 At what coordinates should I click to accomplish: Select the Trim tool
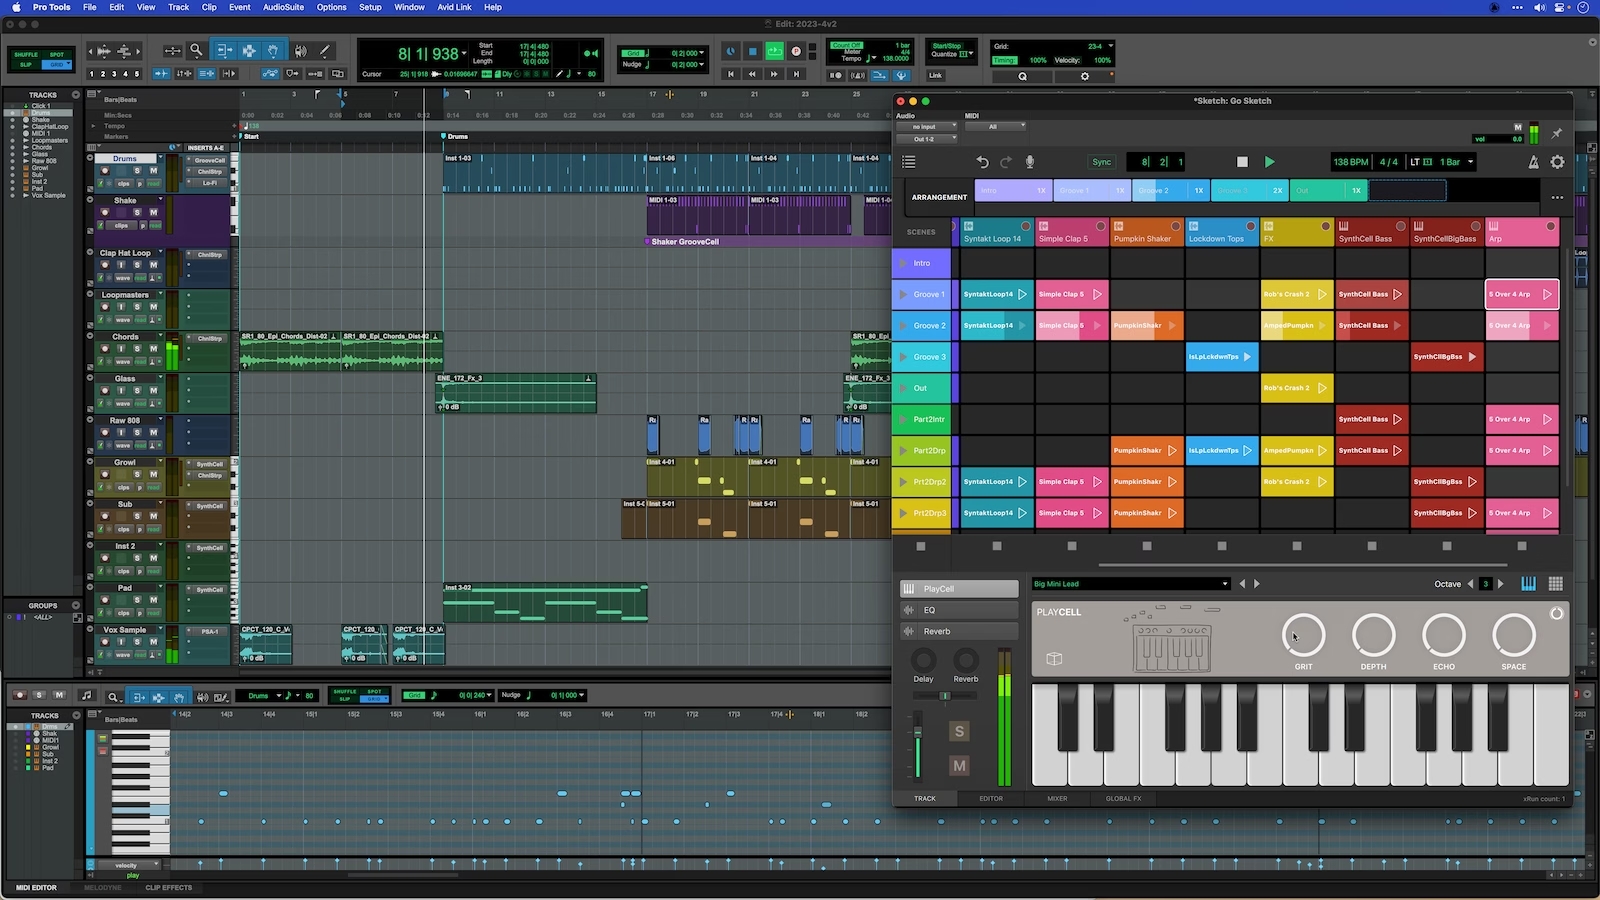coord(224,51)
